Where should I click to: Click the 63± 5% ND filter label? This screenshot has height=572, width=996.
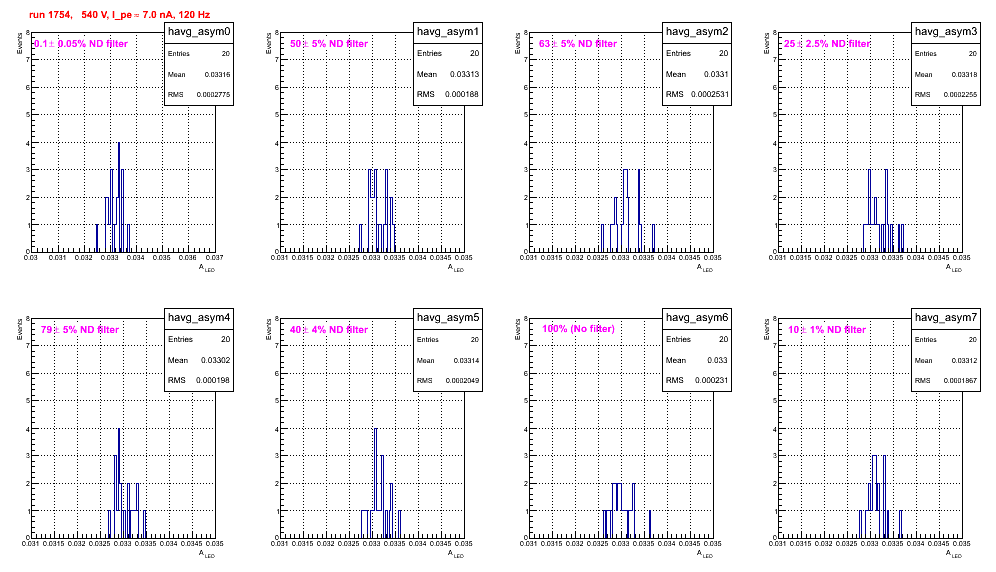point(578,44)
